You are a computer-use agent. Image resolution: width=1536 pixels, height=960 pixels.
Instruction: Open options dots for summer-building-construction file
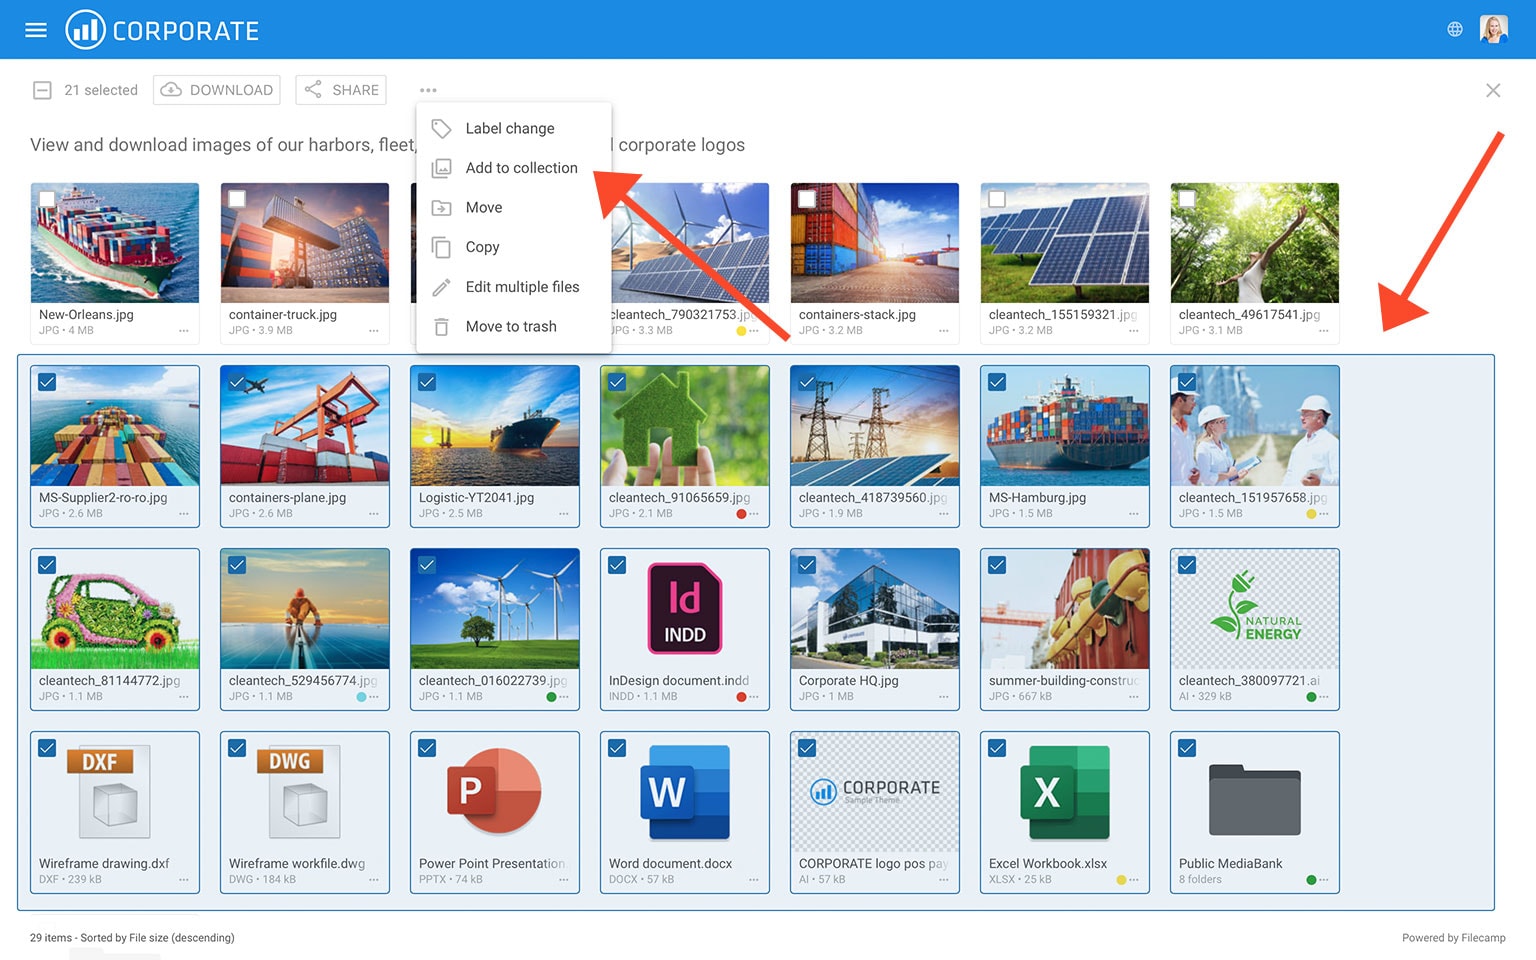click(1134, 697)
